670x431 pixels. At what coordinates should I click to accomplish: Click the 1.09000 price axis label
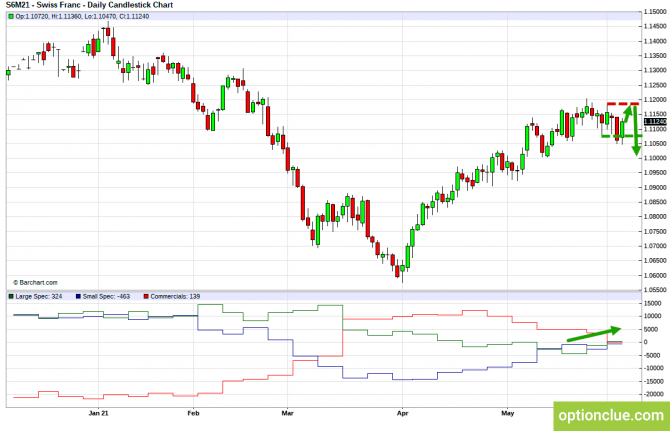pos(655,188)
